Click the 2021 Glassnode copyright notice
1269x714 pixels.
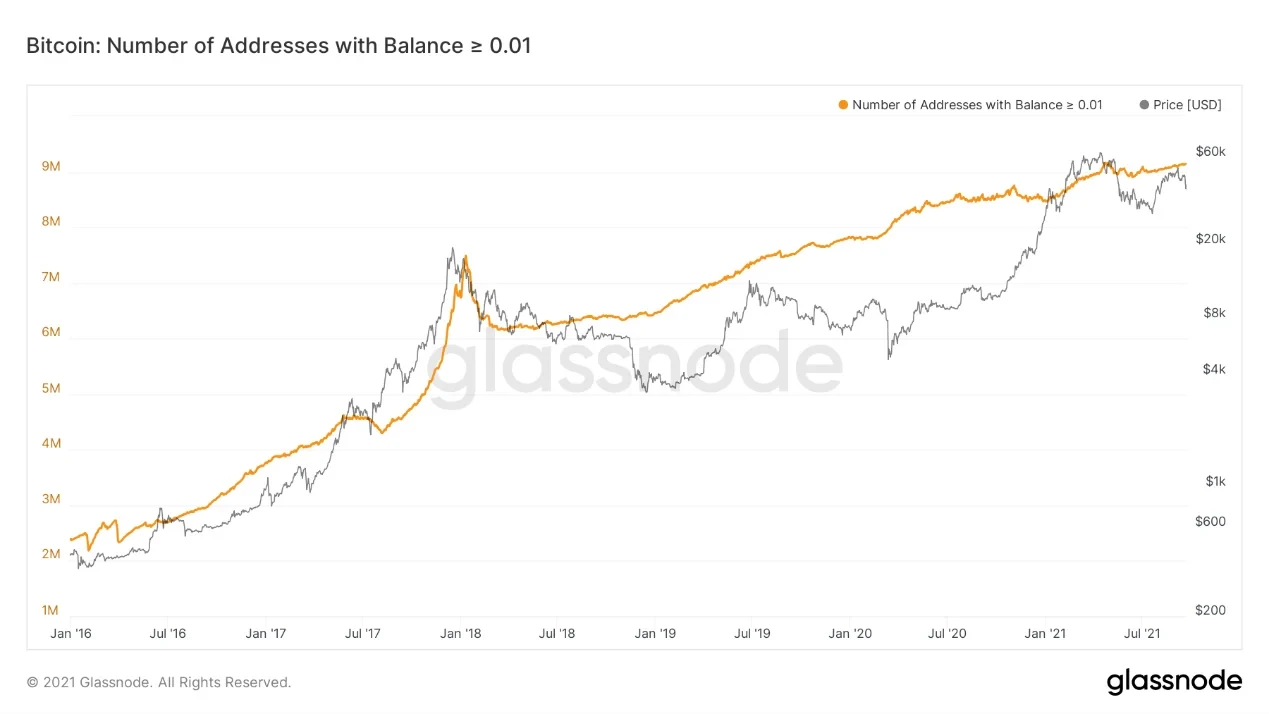click(159, 682)
